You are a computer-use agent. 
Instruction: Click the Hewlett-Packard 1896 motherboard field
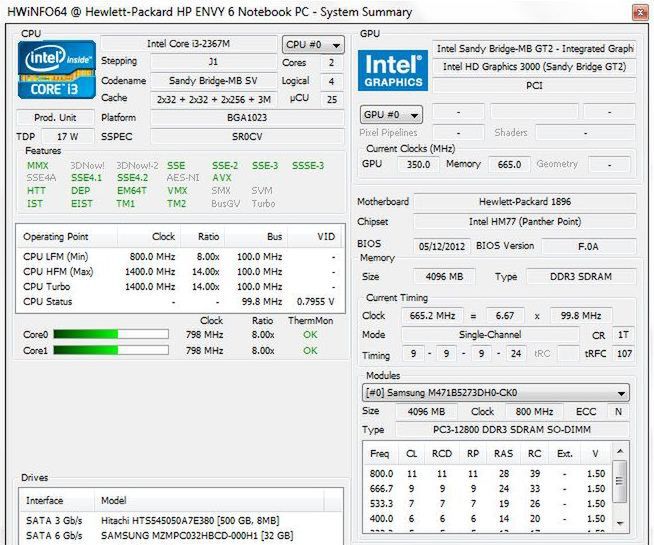click(525, 202)
